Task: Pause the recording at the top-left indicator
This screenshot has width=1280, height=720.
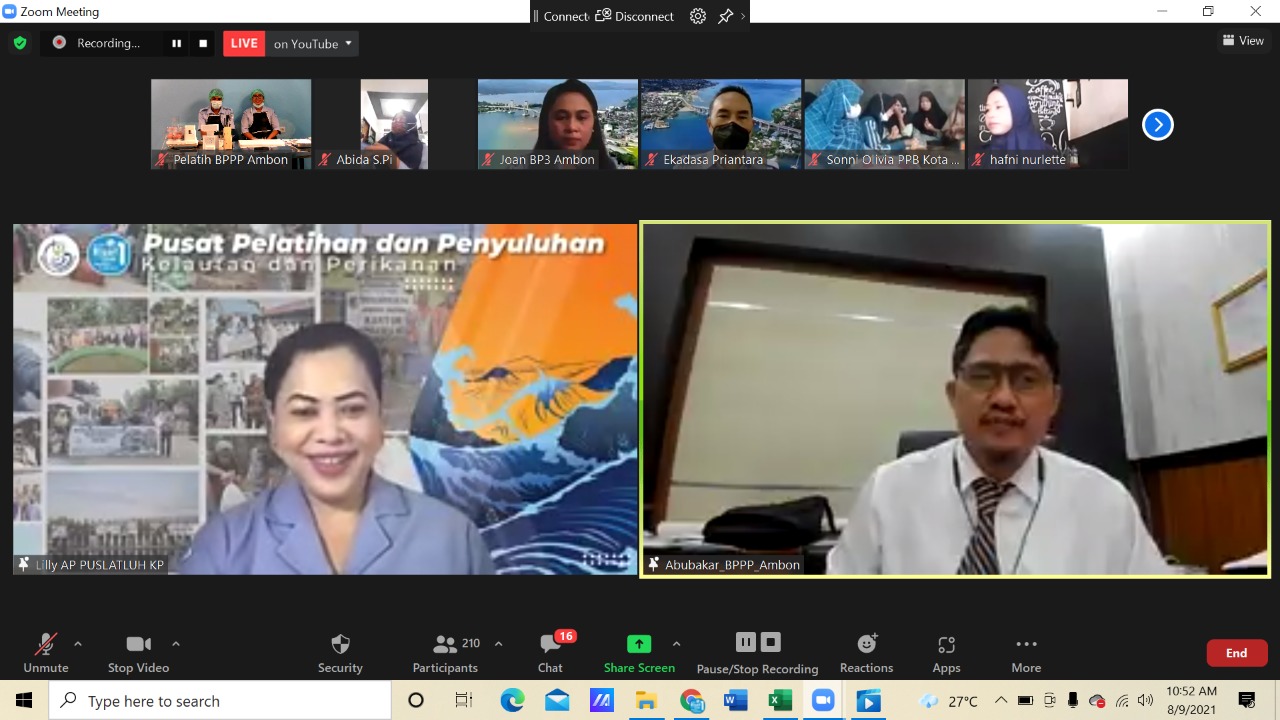Action: [177, 43]
